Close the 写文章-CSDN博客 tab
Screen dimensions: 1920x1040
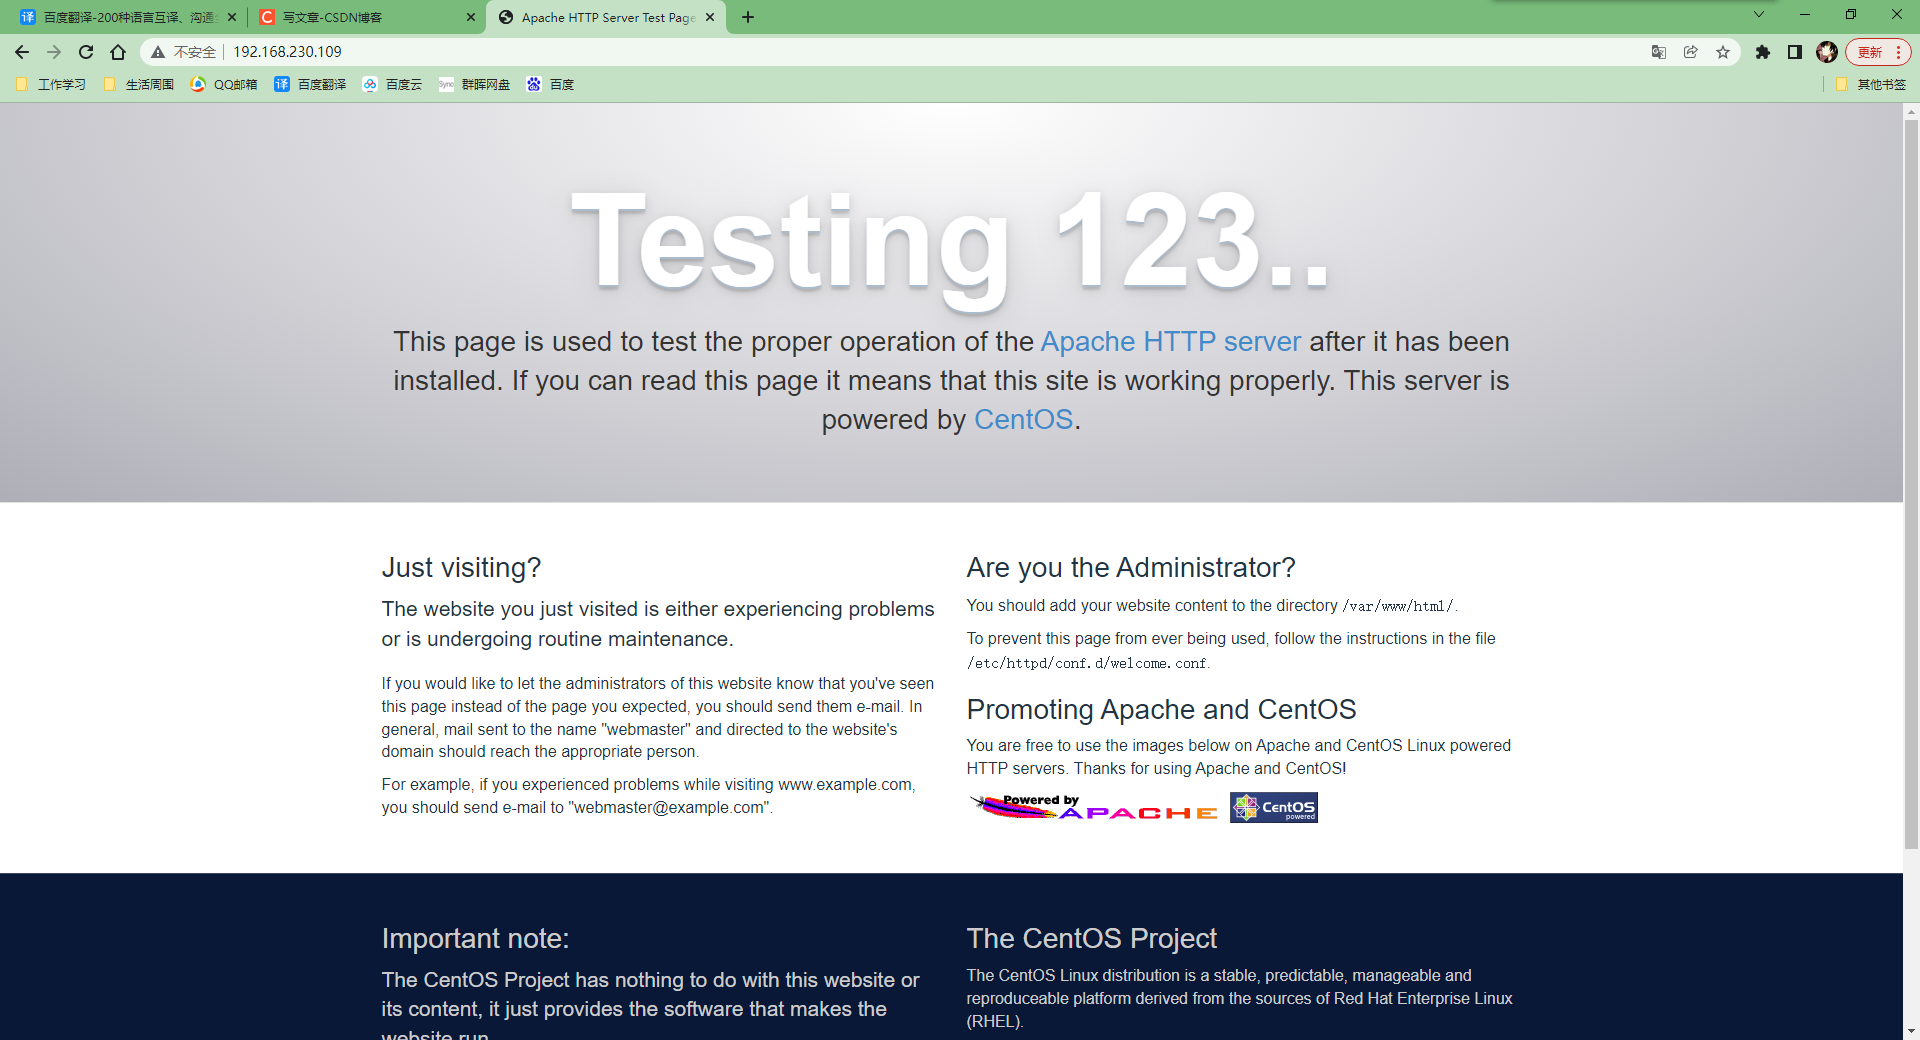pyautogui.click(x=471, y=17)
